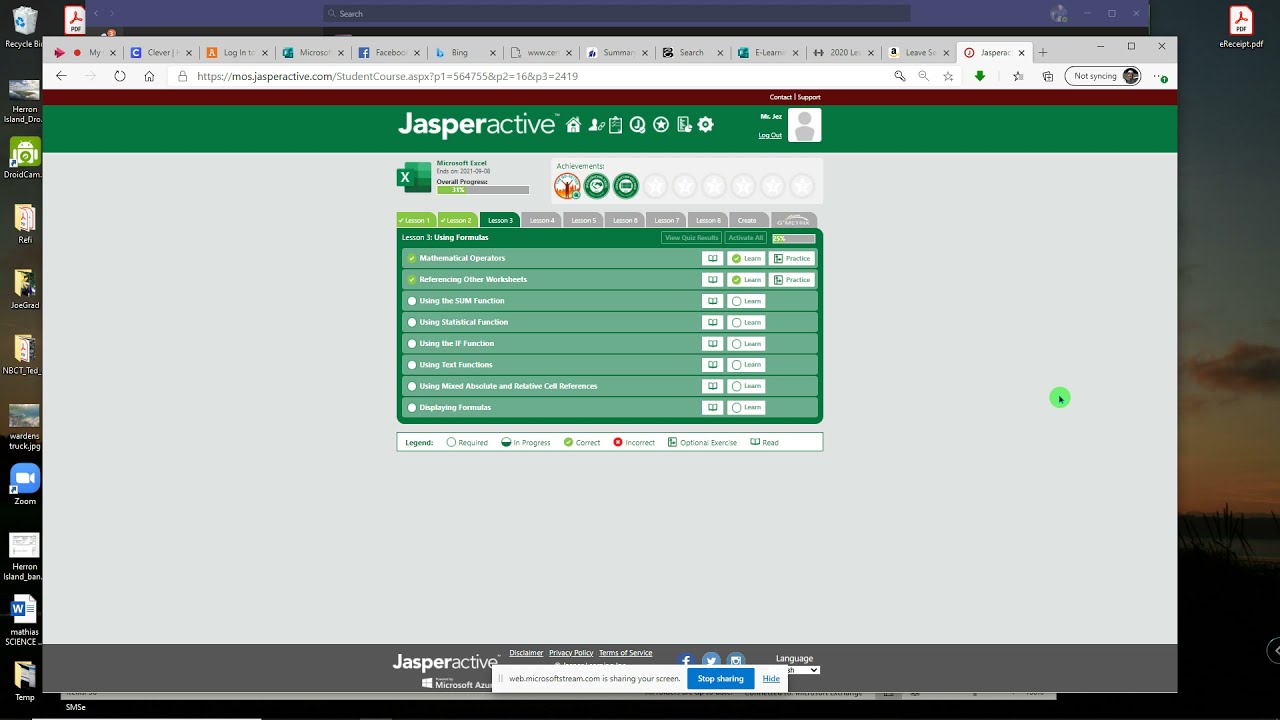Start Learn for Using Statistical Function
This screenshot has height=720, width=1280.
746,322
